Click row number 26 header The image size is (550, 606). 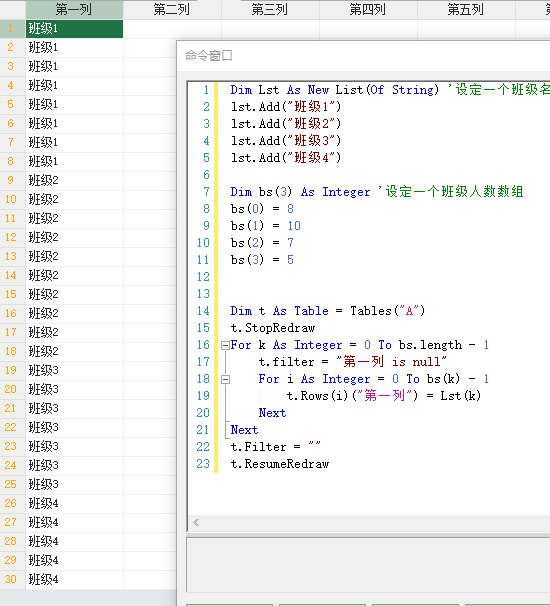point(12,503)
